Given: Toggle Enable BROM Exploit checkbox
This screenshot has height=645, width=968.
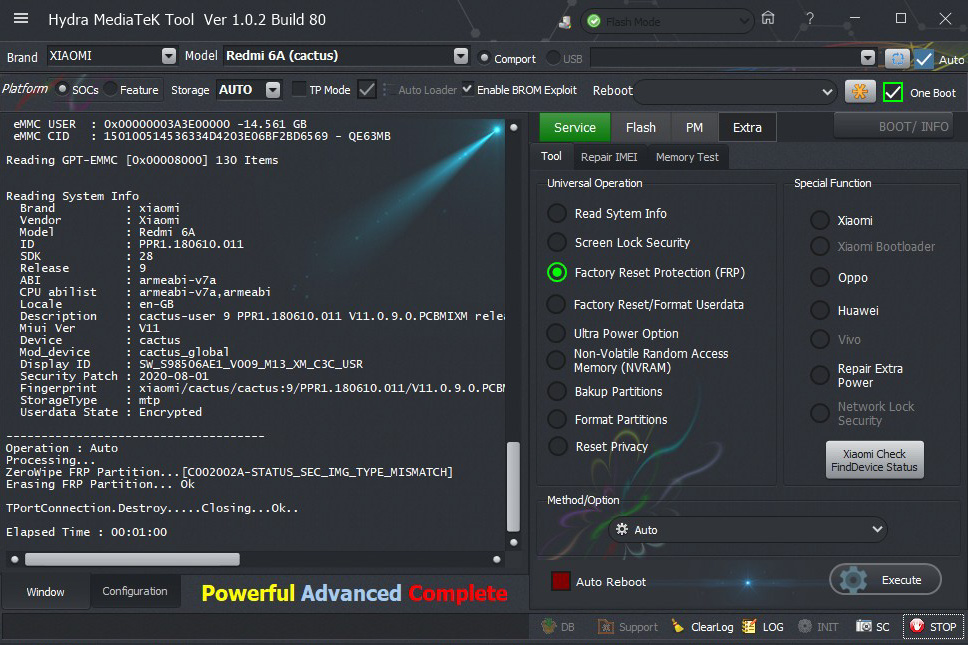Looking at the screenshot, I should tap(467, 89).
